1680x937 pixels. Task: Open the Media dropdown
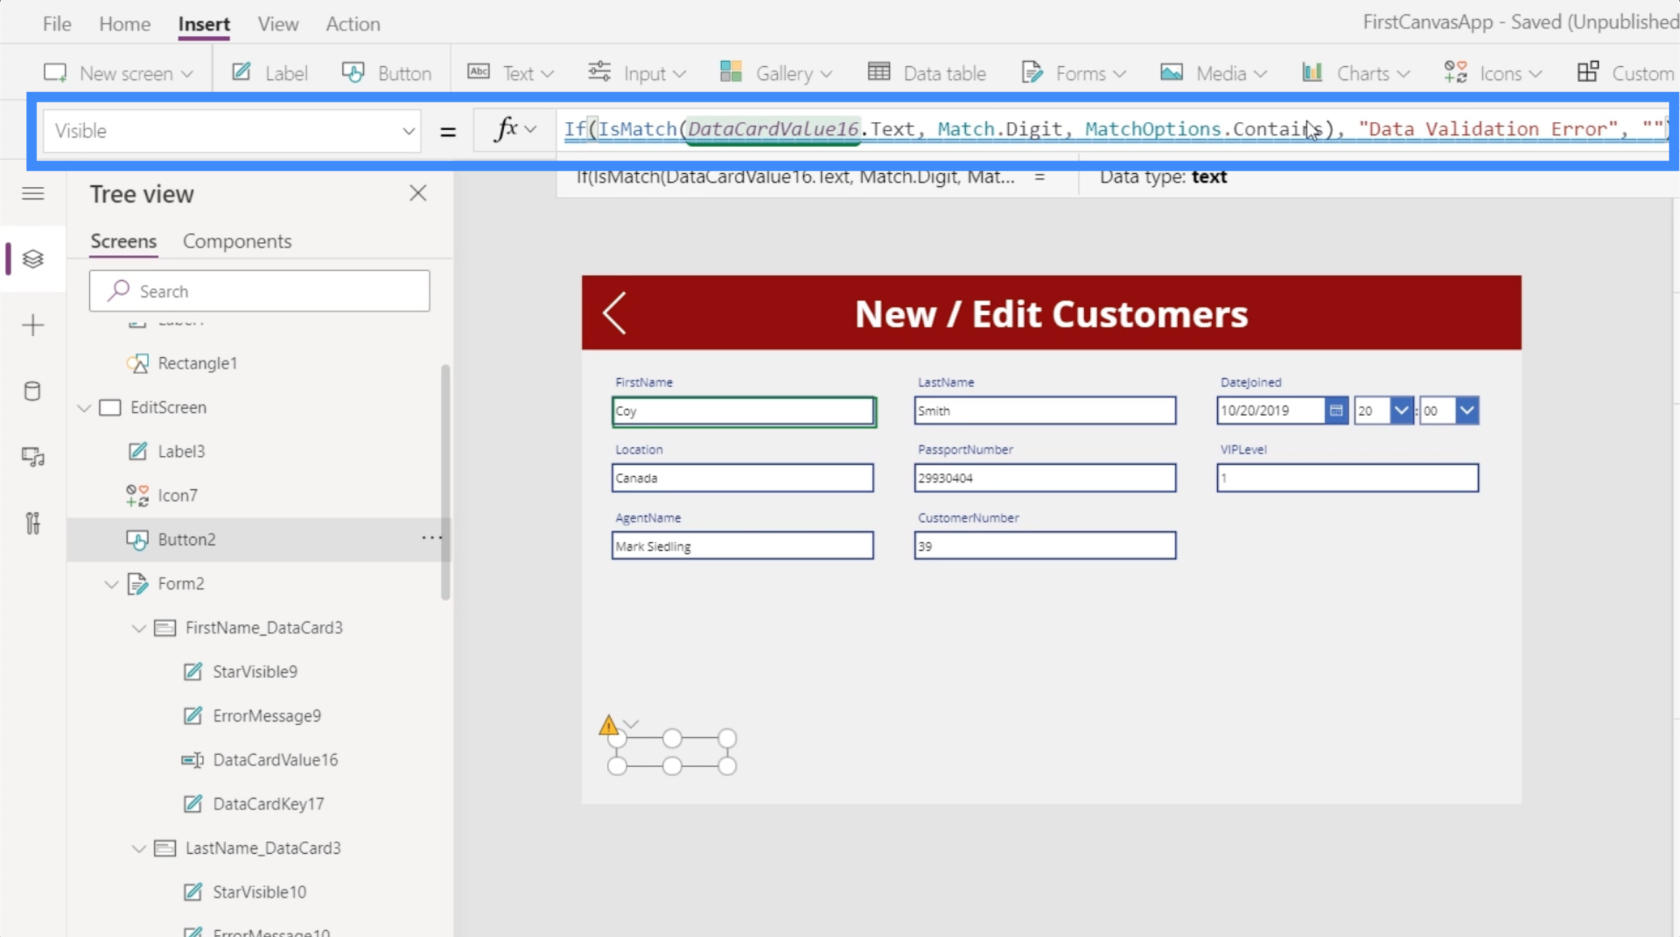point(1213,73)
